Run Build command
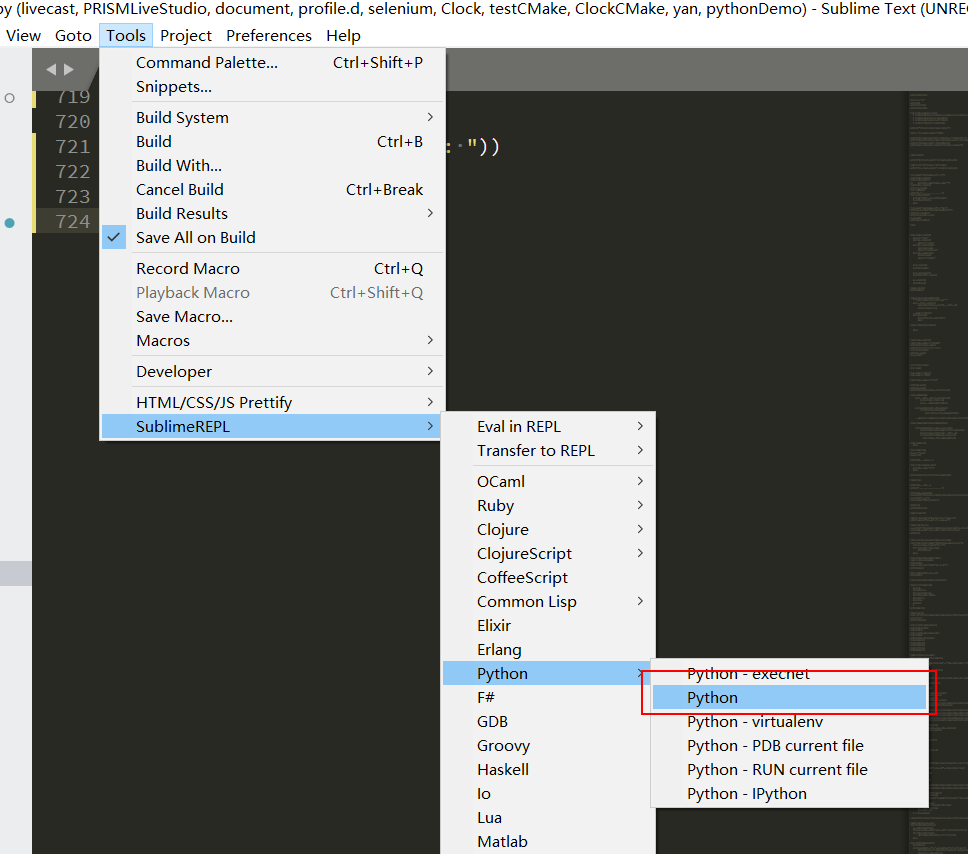 272,141
